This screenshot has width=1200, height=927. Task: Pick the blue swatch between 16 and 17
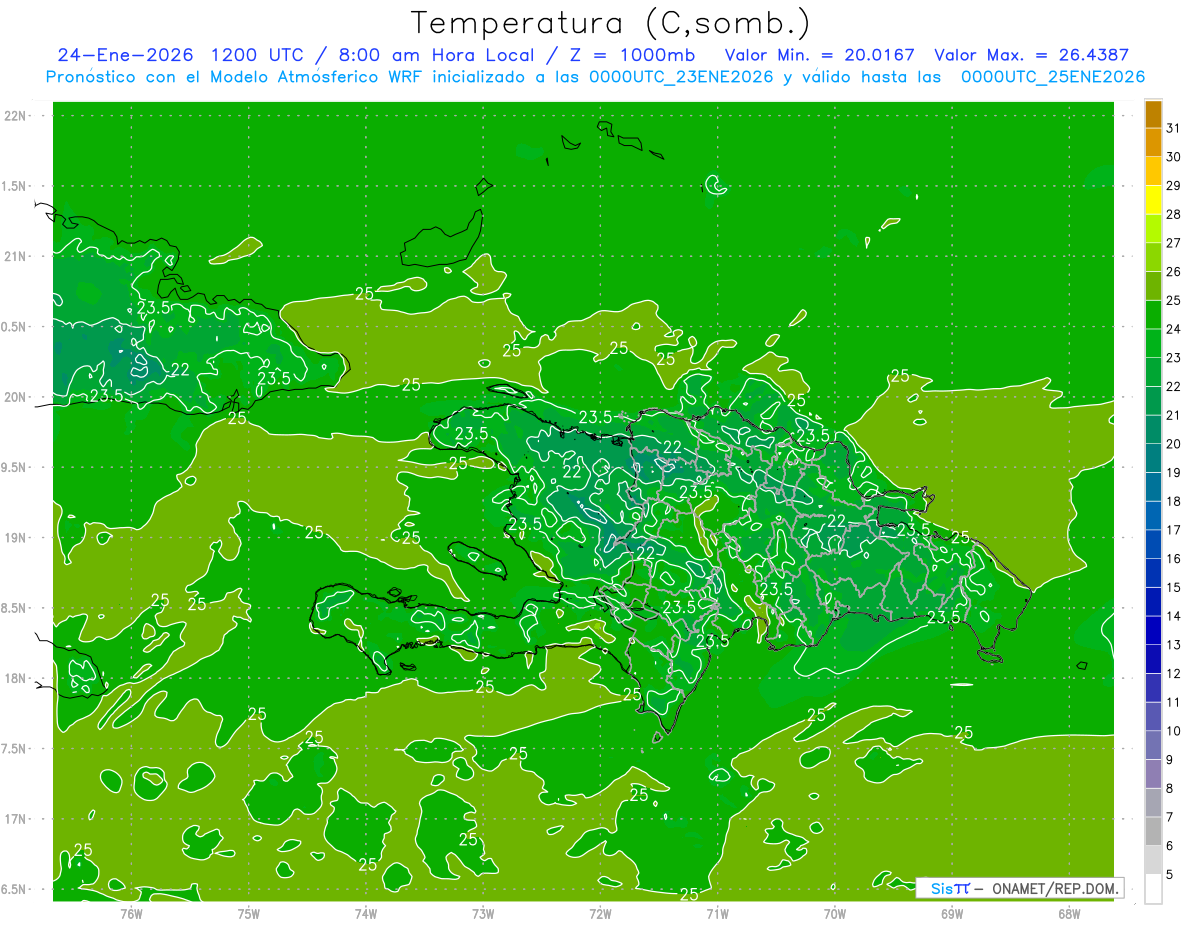(x=1154, y=544)
